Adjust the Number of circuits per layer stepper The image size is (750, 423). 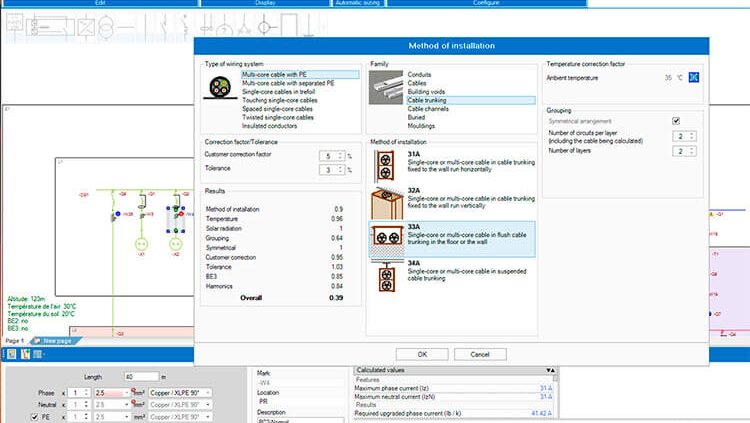[x=692, y=136]
